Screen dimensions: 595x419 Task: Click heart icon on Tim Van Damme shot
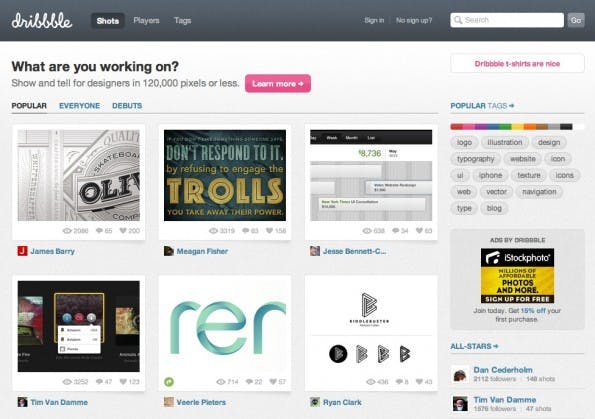(x=123, y=381)
